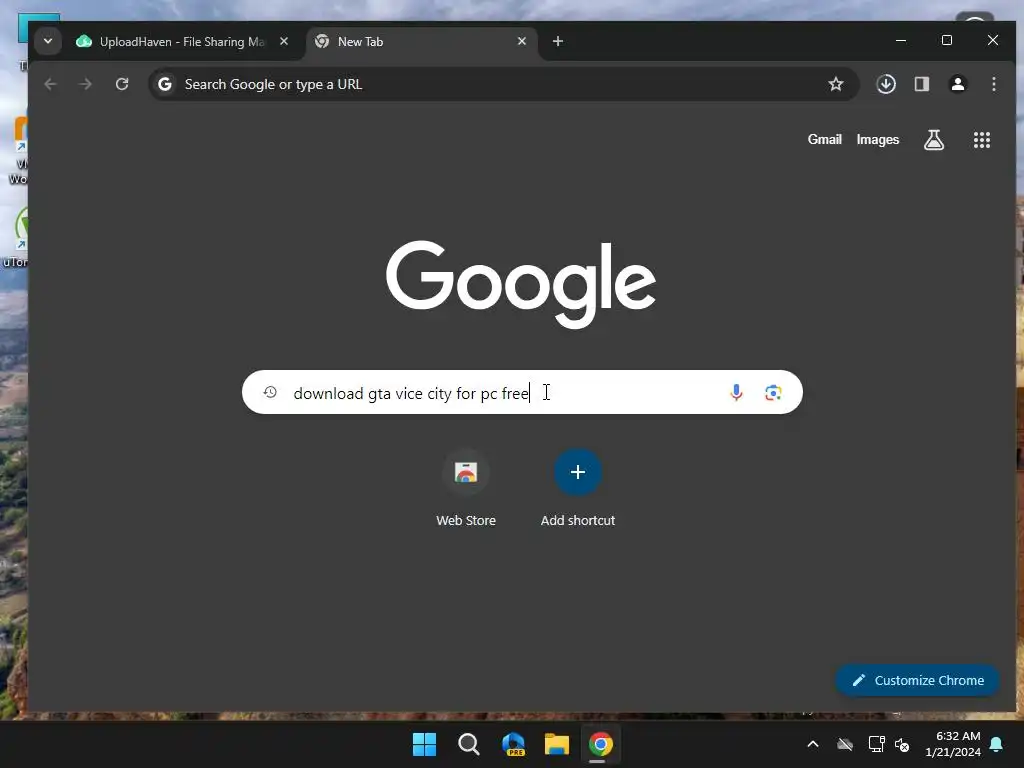Viewport: 1024px width, 768px height.
Task: Open the Web Store shortcut
Action: pos(466,488)
